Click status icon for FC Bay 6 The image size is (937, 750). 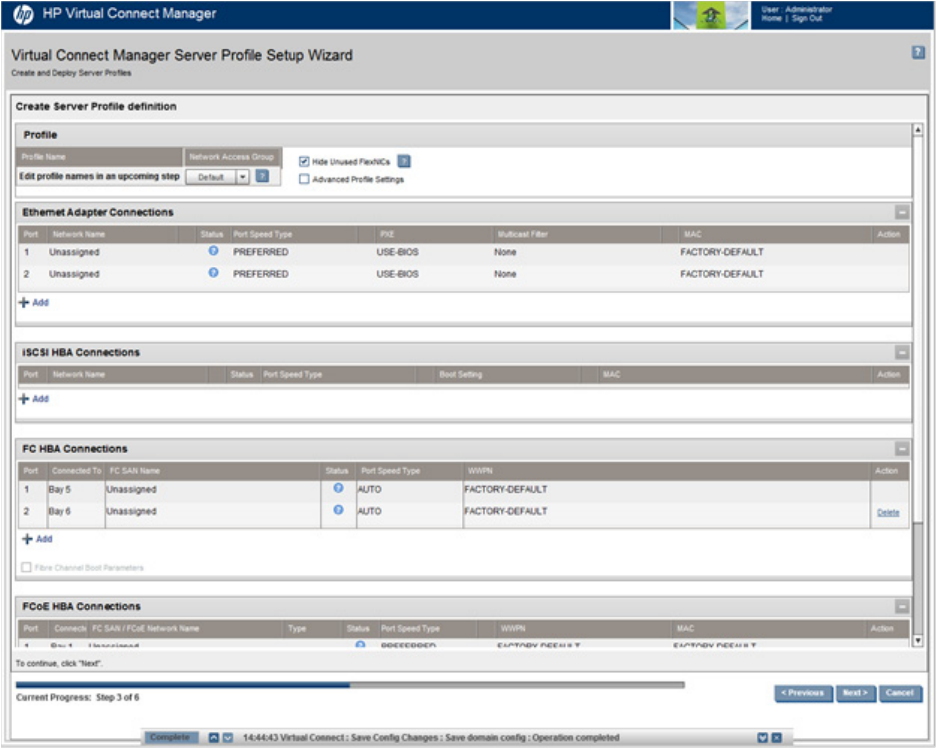tap(338, 510)
